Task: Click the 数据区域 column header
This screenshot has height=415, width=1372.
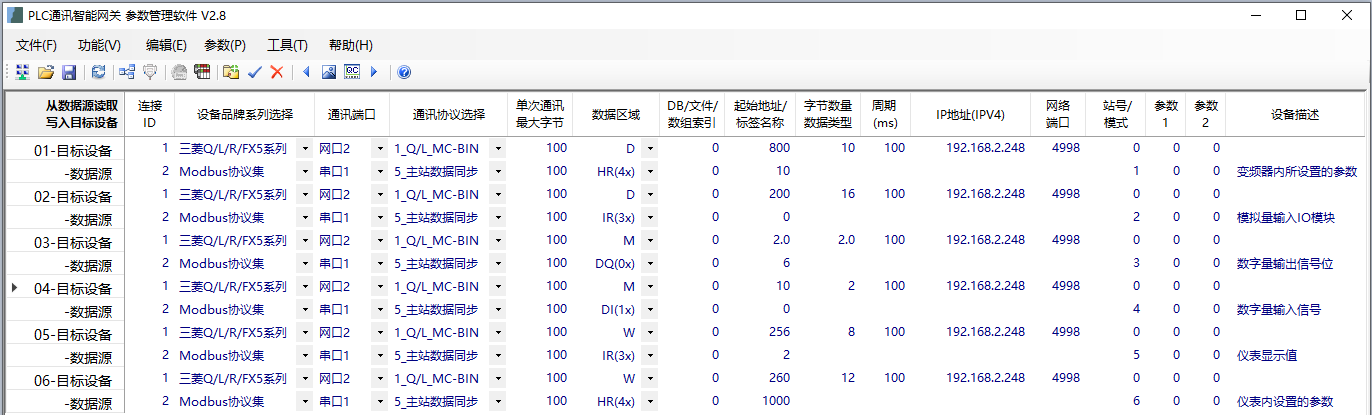Action: (x=615, y=114)
